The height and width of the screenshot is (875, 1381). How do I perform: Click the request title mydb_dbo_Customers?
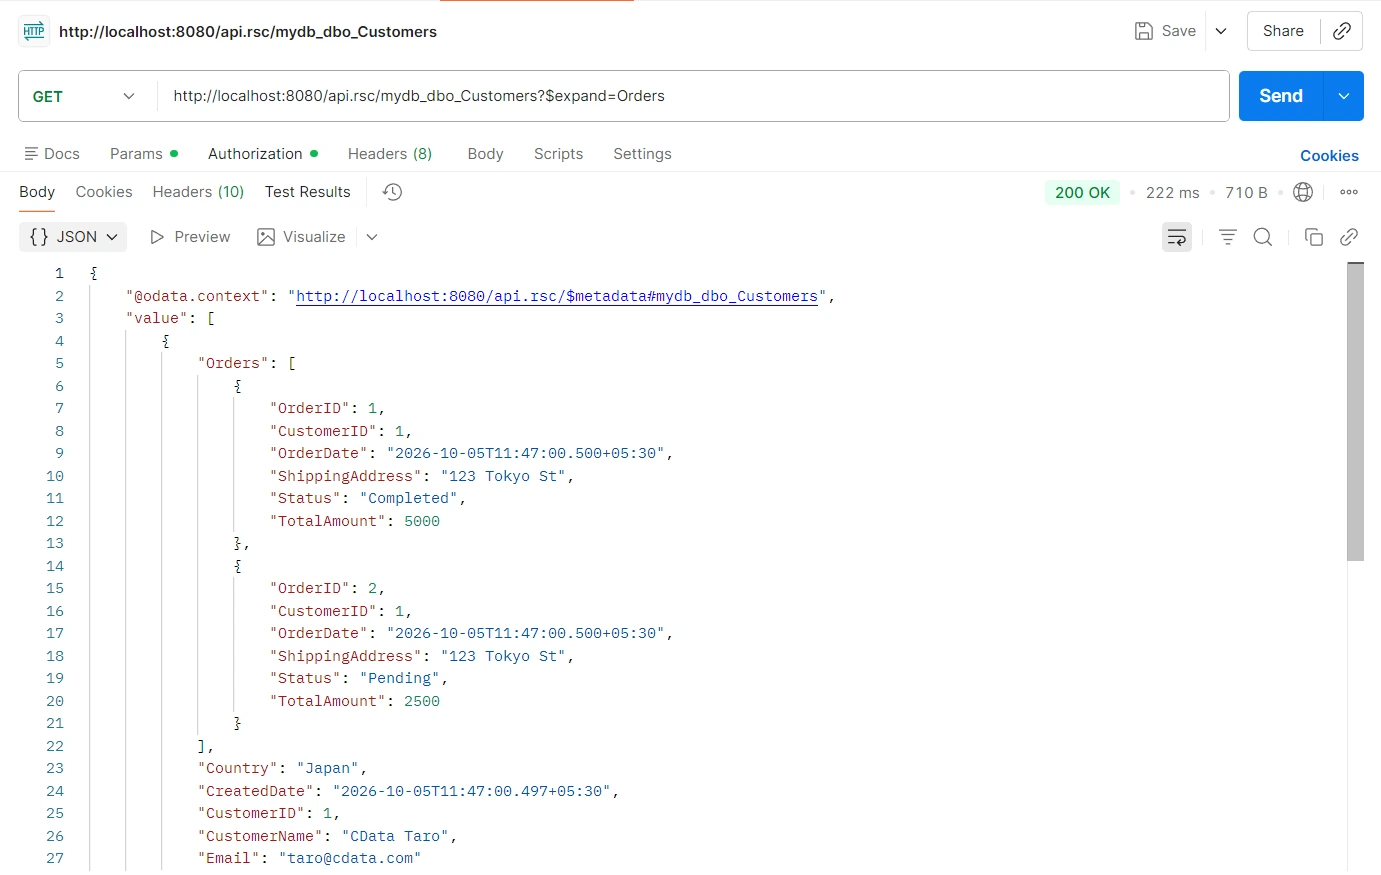[x=248, y=32]
